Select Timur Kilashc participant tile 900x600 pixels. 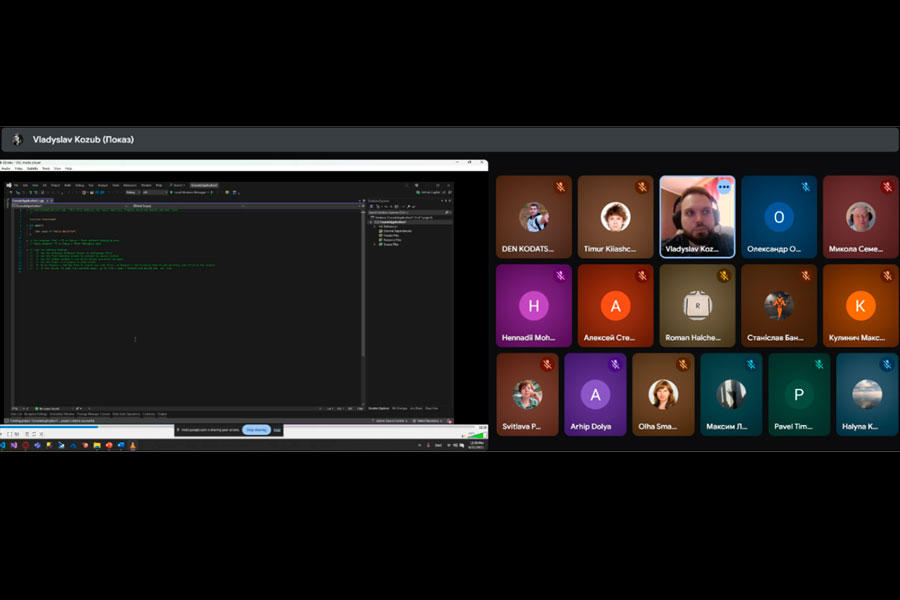(x=615, y=217)
